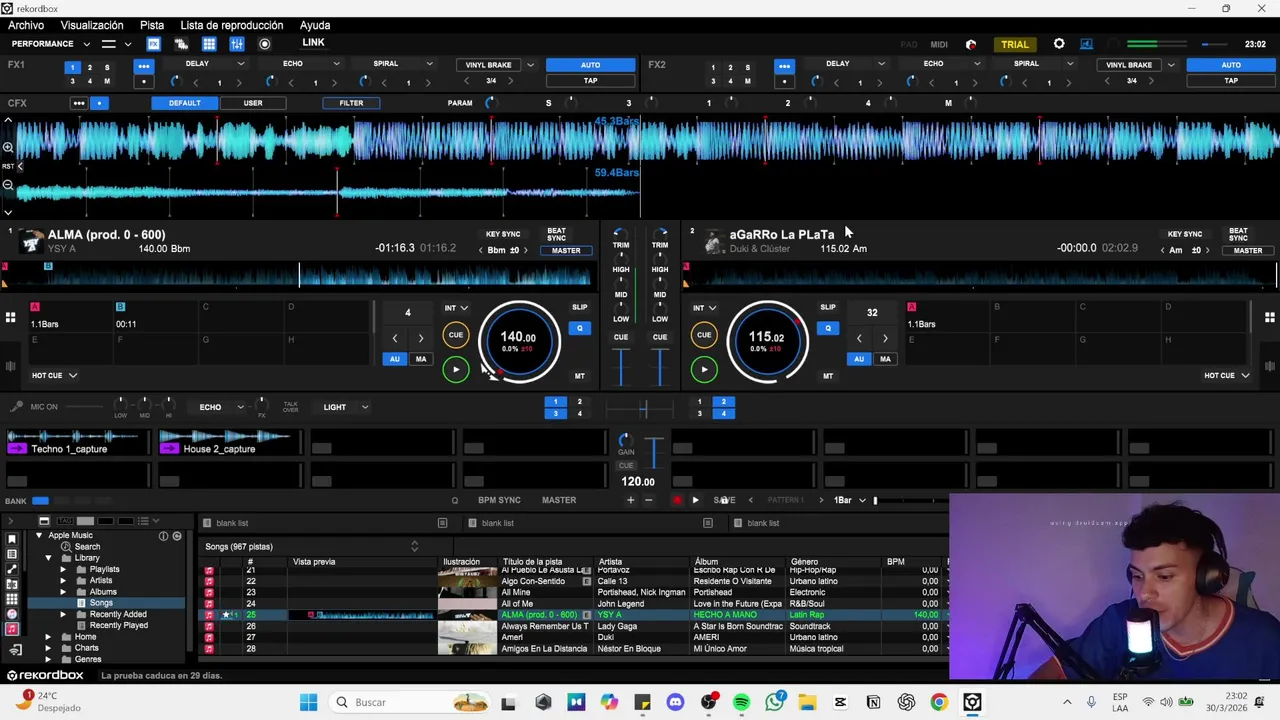Switch deck 2 loop to MA manual

885,359
